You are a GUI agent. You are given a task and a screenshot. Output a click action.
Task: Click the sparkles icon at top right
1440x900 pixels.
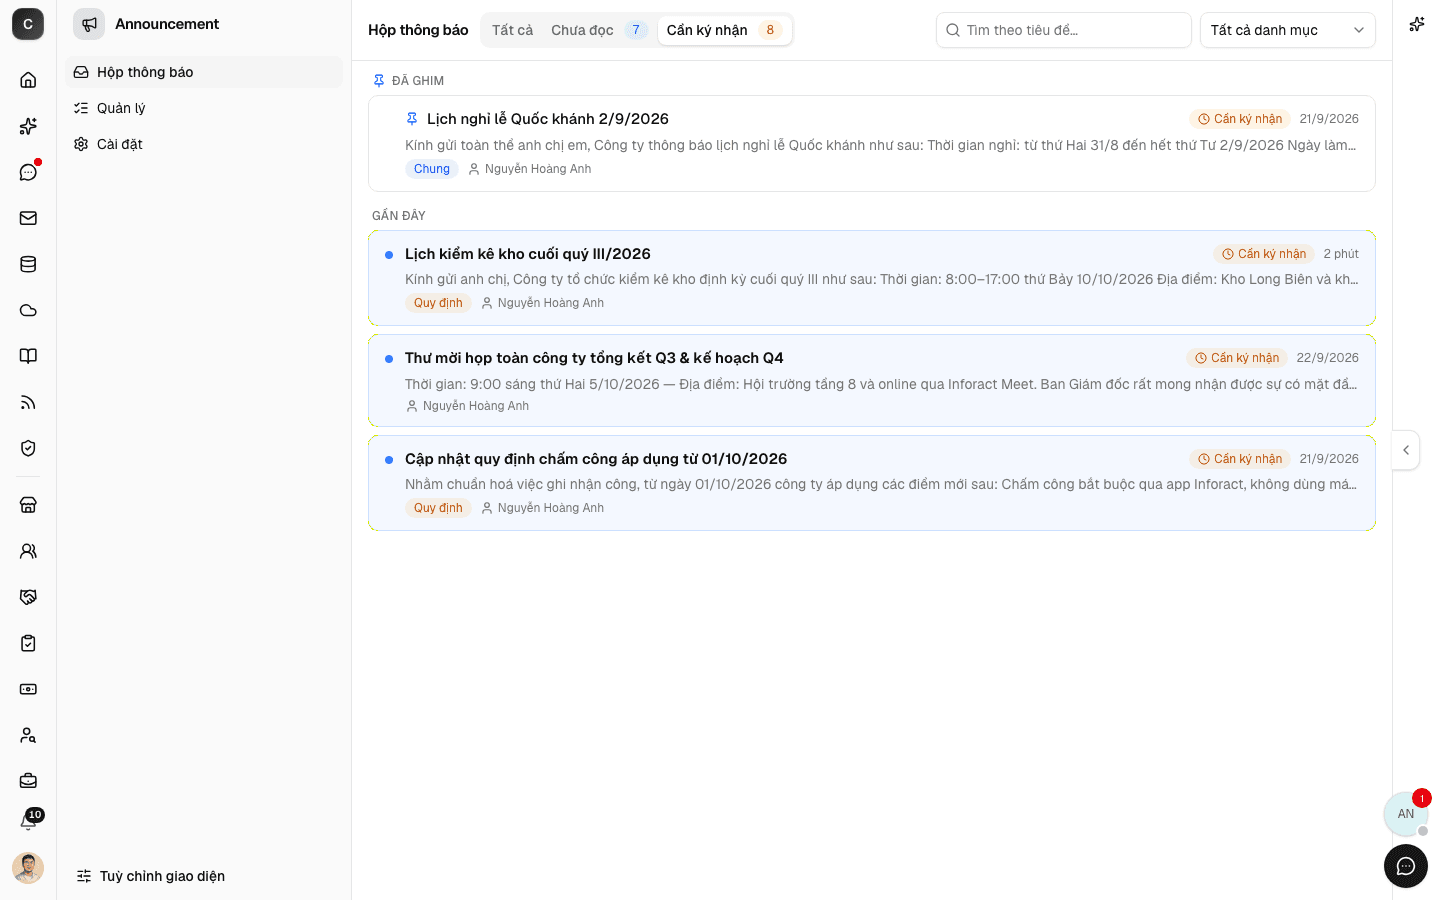(1416, 24)
